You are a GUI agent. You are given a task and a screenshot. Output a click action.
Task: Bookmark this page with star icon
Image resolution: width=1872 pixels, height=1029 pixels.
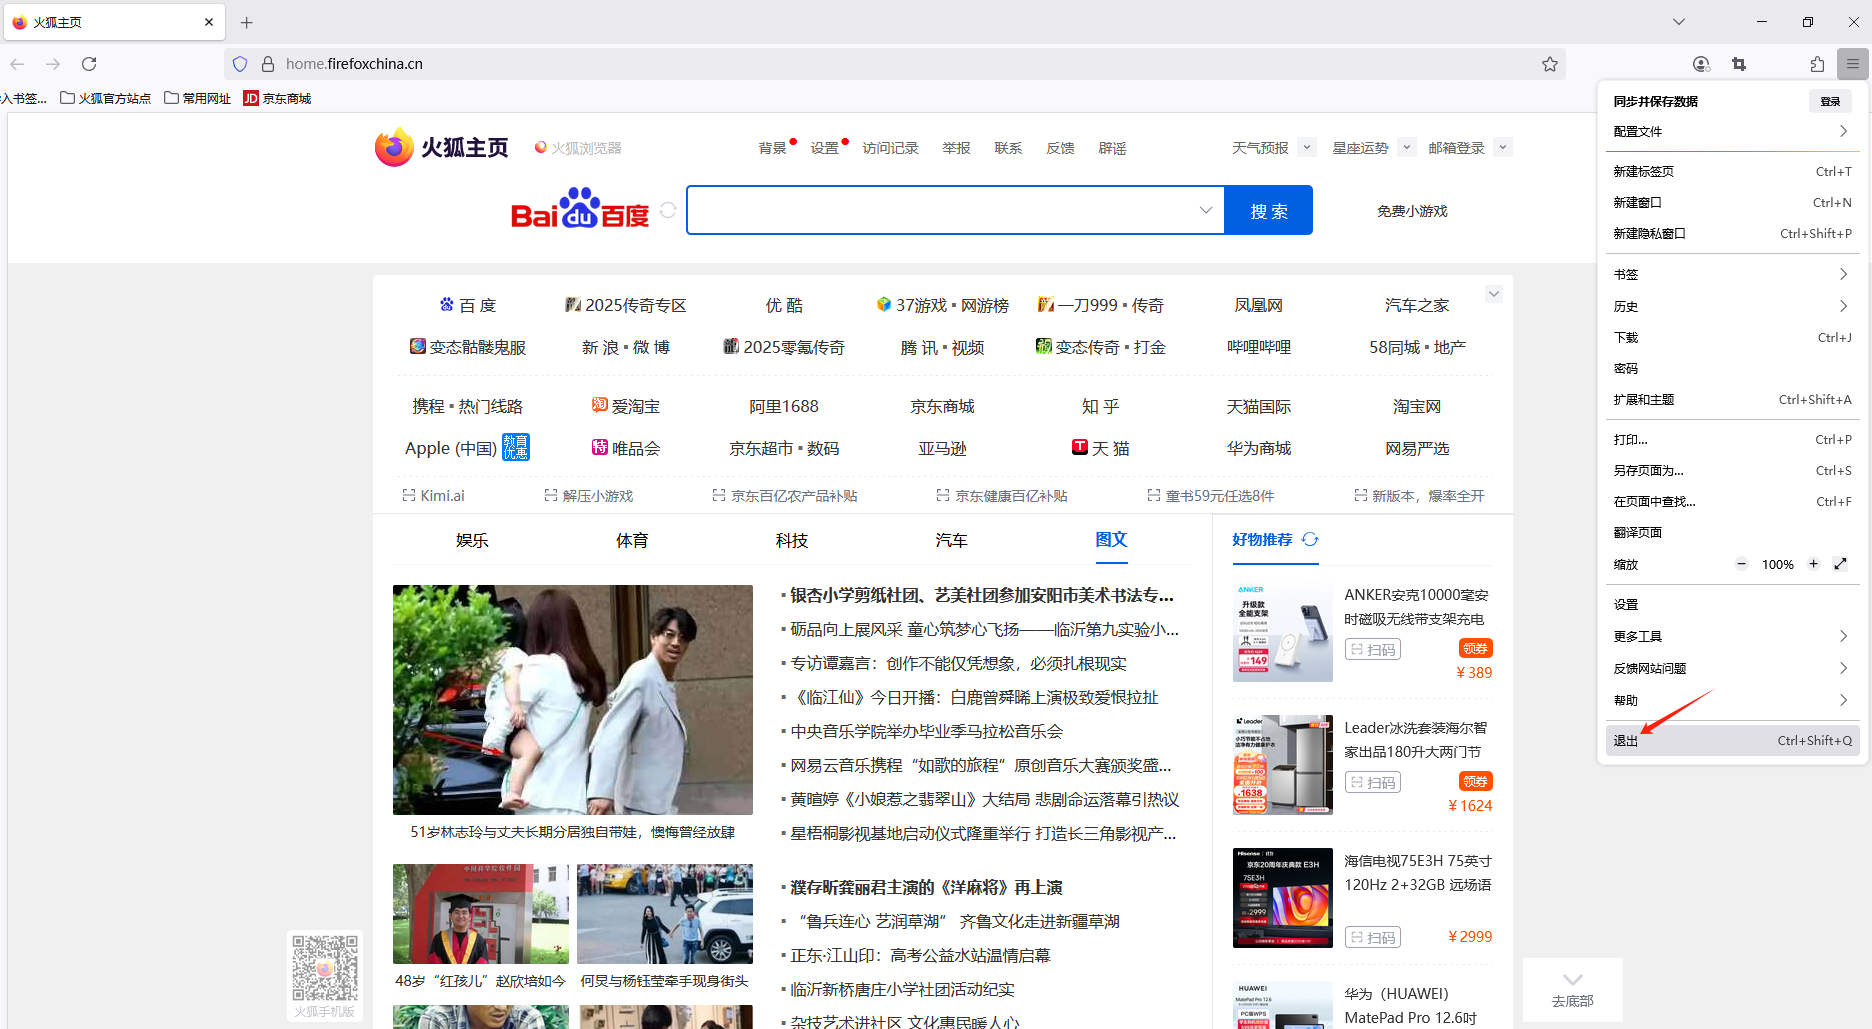pos(1550,64)
